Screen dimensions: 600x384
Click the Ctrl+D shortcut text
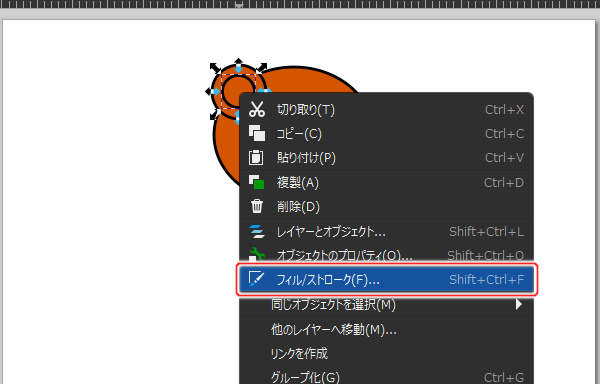pos(504,182)
